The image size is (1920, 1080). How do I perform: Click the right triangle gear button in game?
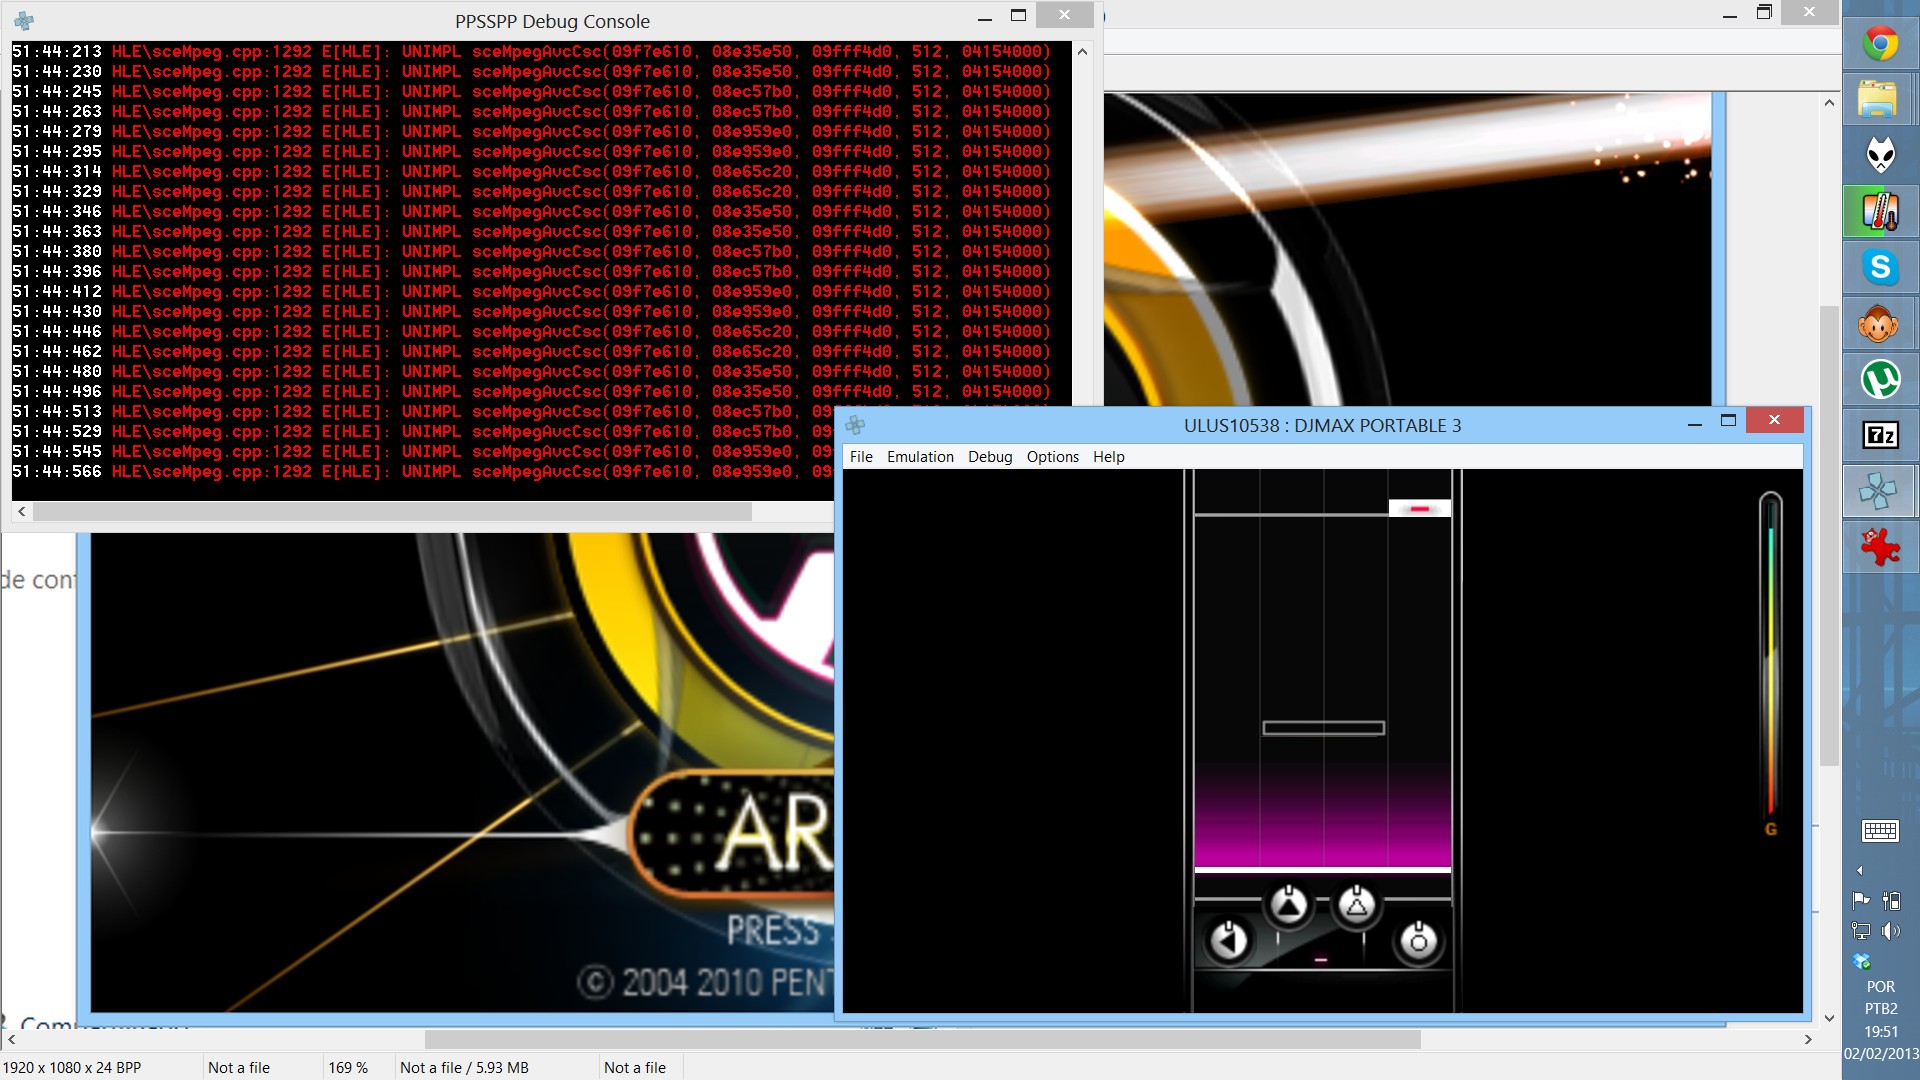pyautogui.click(x=1357, y=905)
